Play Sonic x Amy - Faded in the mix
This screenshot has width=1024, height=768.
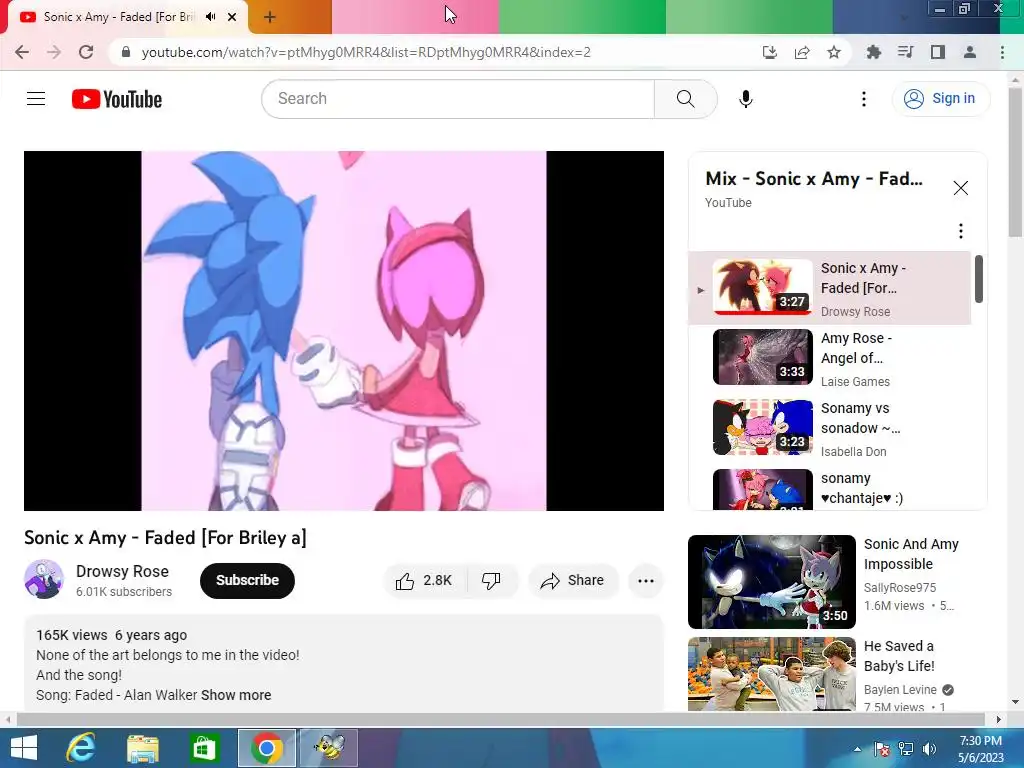coord(829,288)
